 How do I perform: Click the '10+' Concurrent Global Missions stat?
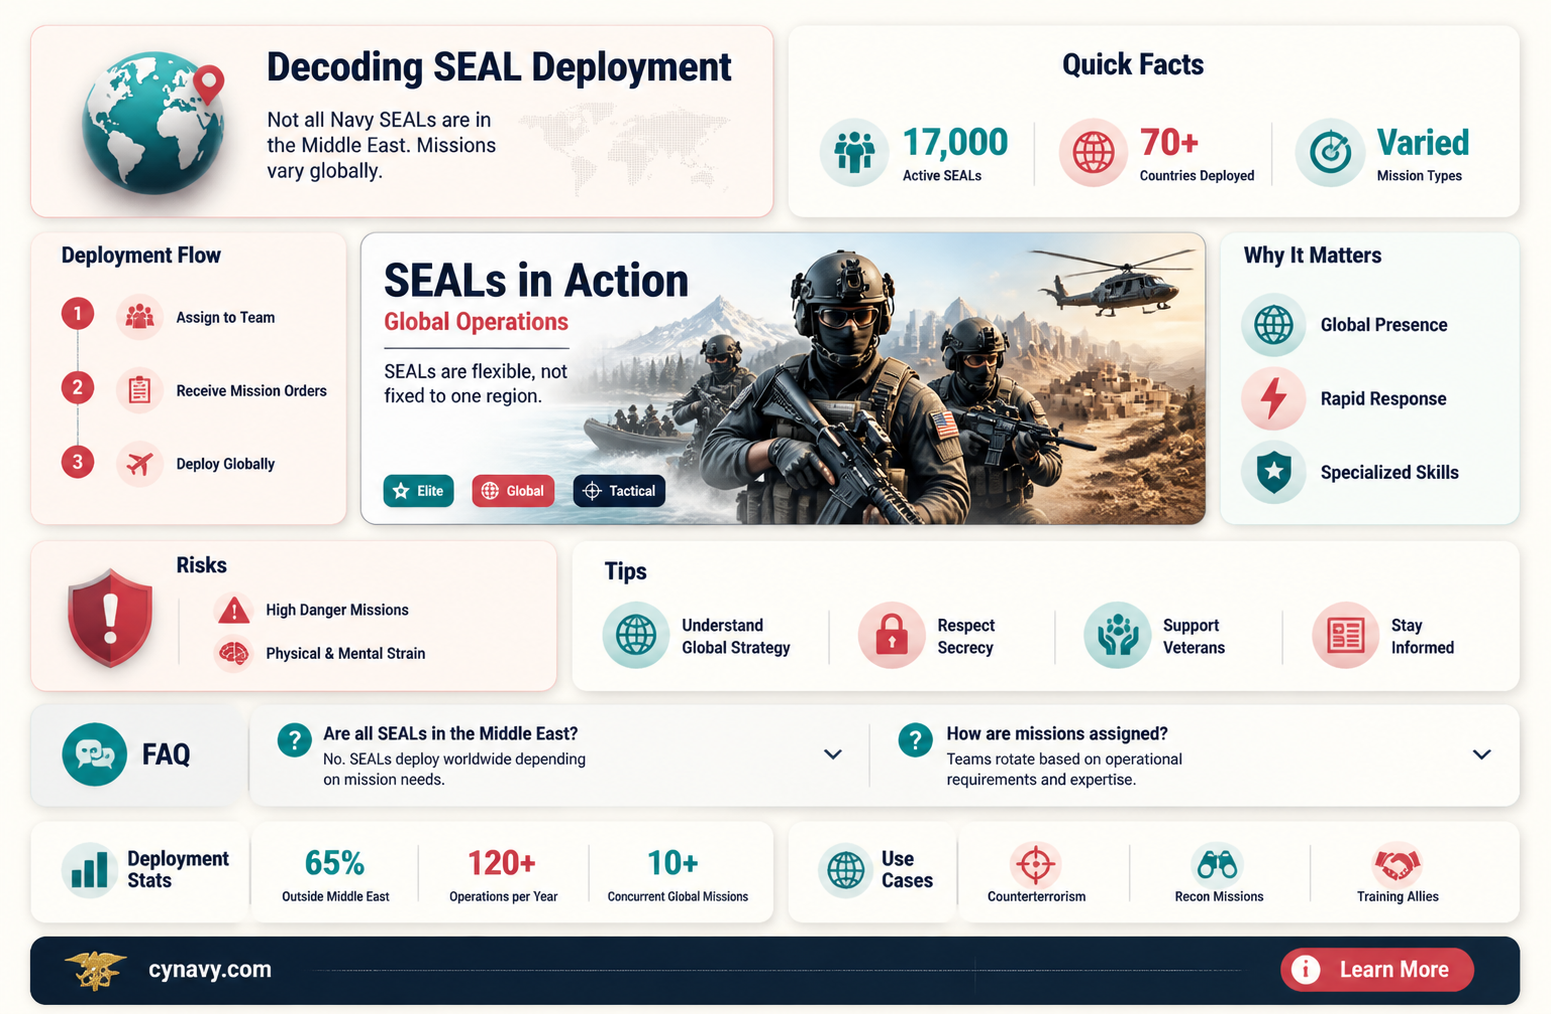click(x=673, y=863)
